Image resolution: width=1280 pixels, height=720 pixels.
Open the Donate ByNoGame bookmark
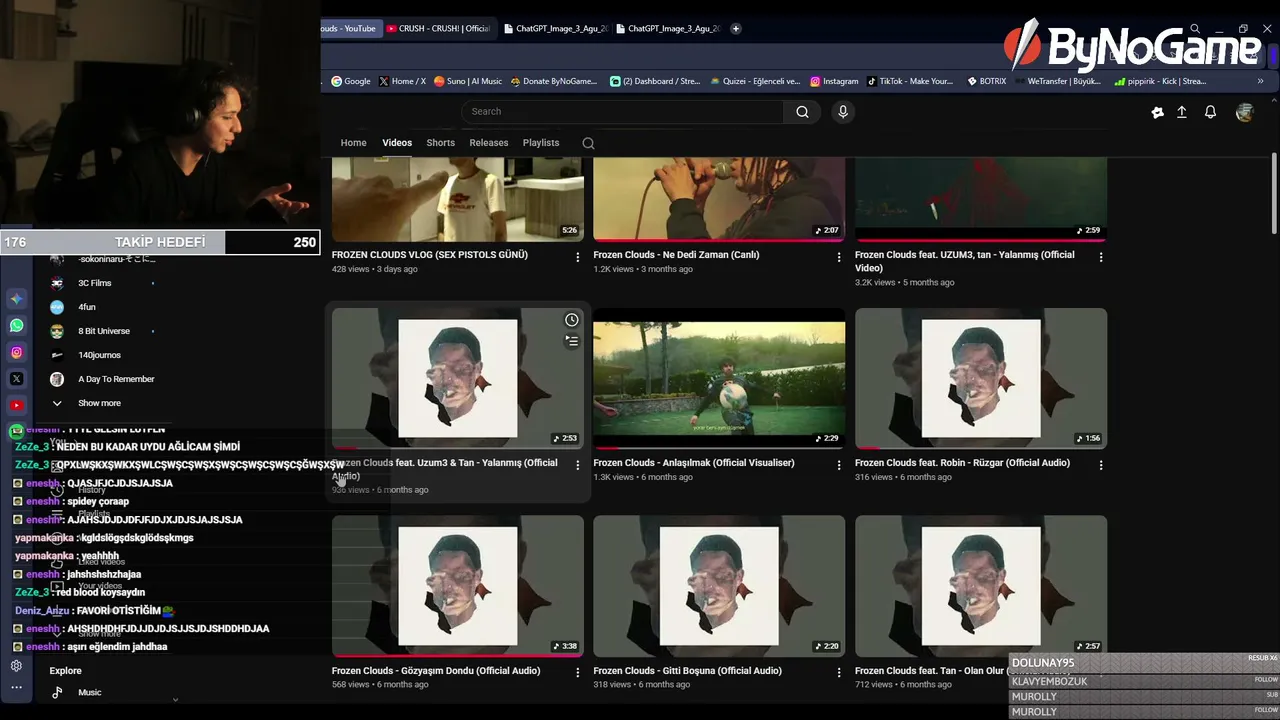(x=553, y=82)
